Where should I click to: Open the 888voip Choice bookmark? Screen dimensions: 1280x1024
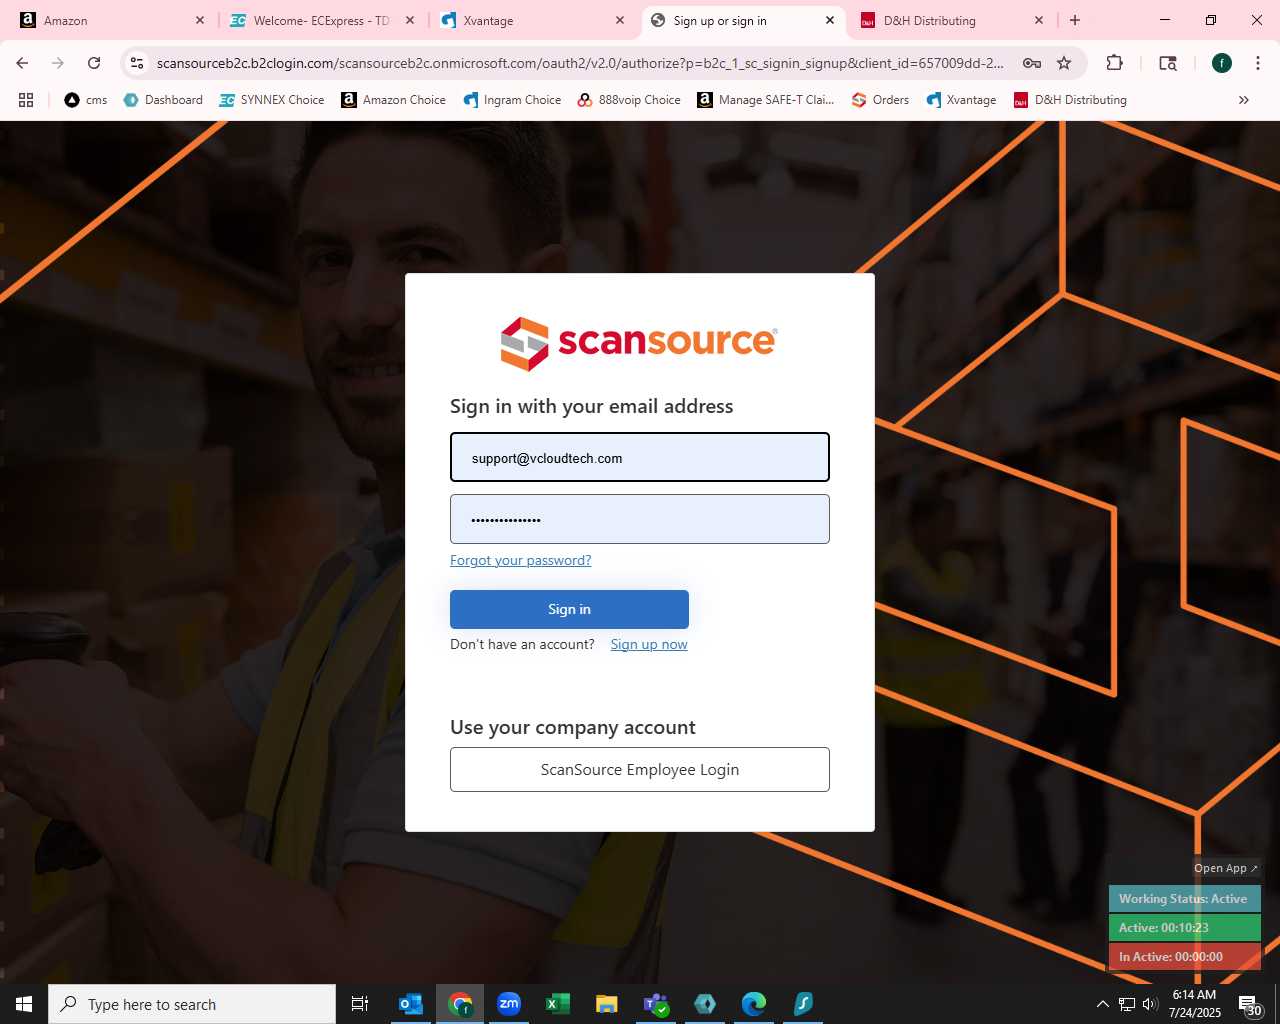pos(629,100)
